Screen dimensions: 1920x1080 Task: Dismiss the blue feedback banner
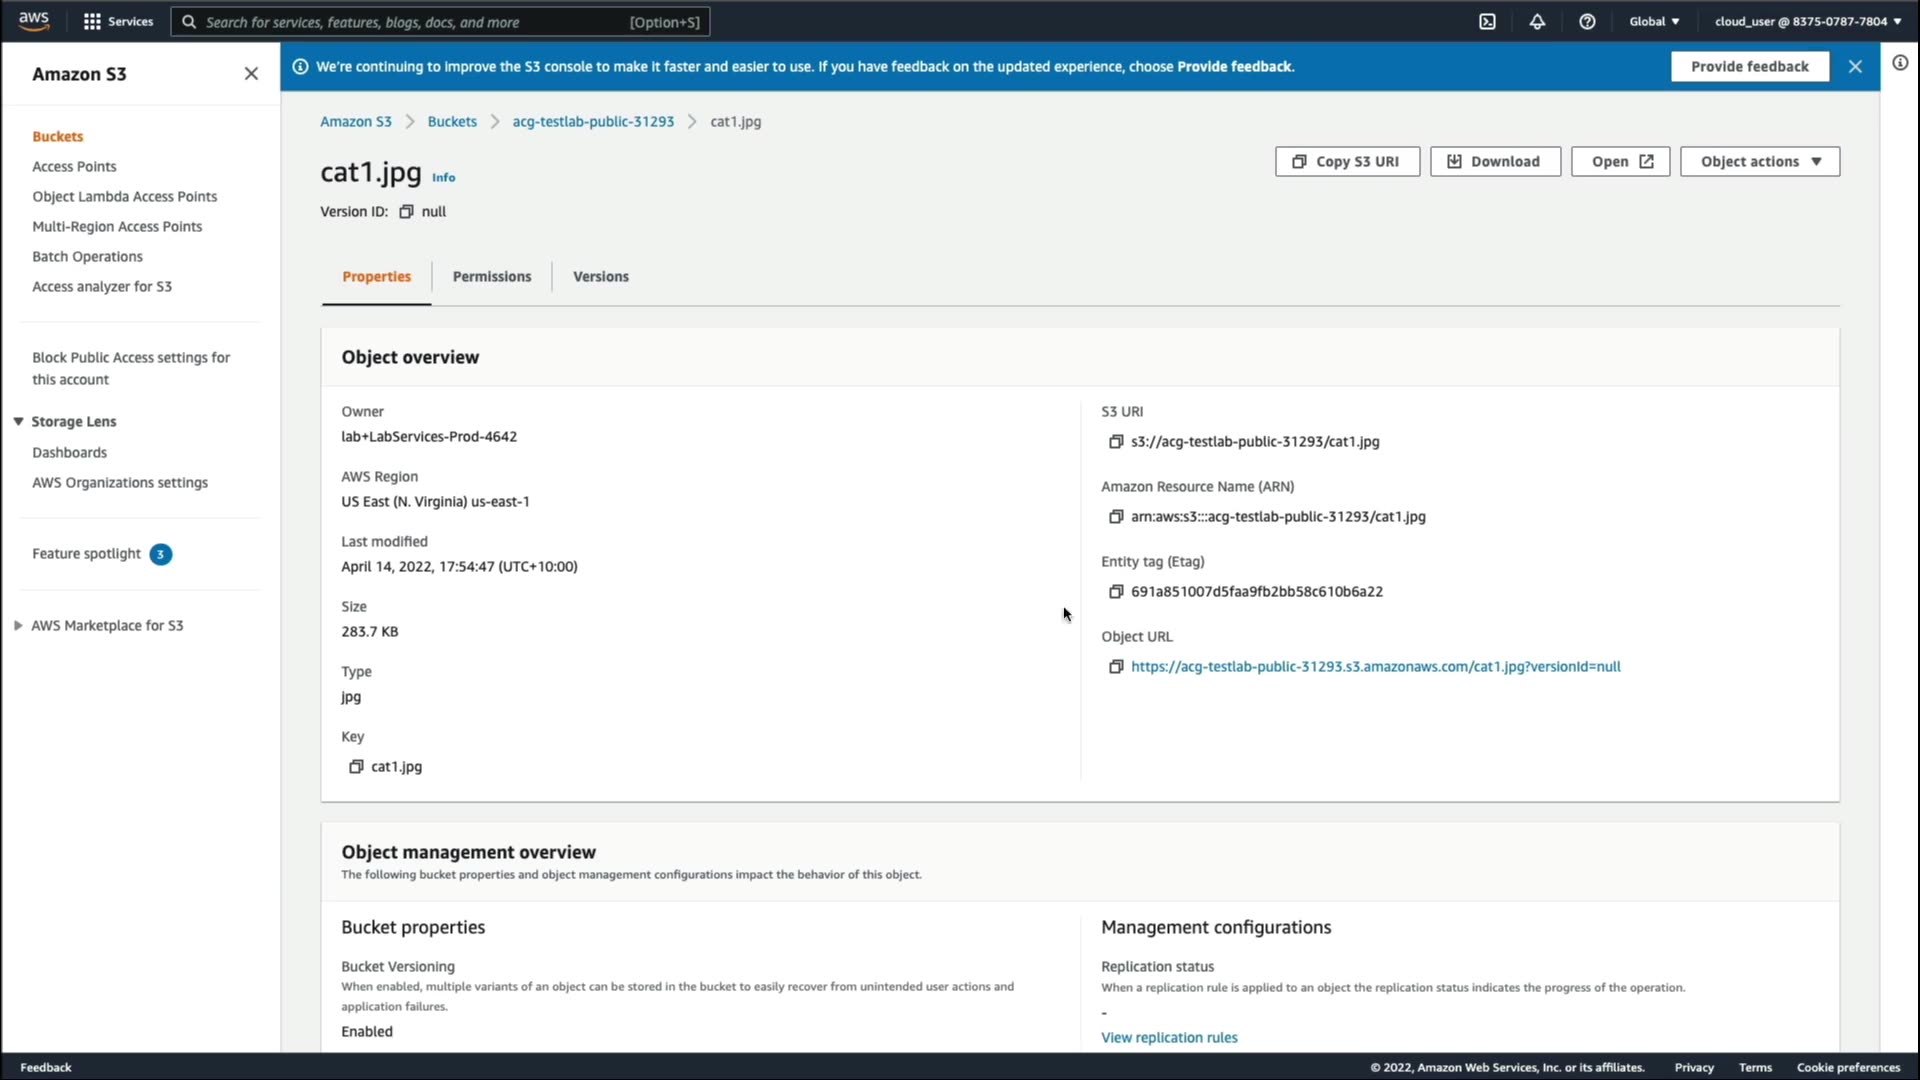click(1855, 66)
